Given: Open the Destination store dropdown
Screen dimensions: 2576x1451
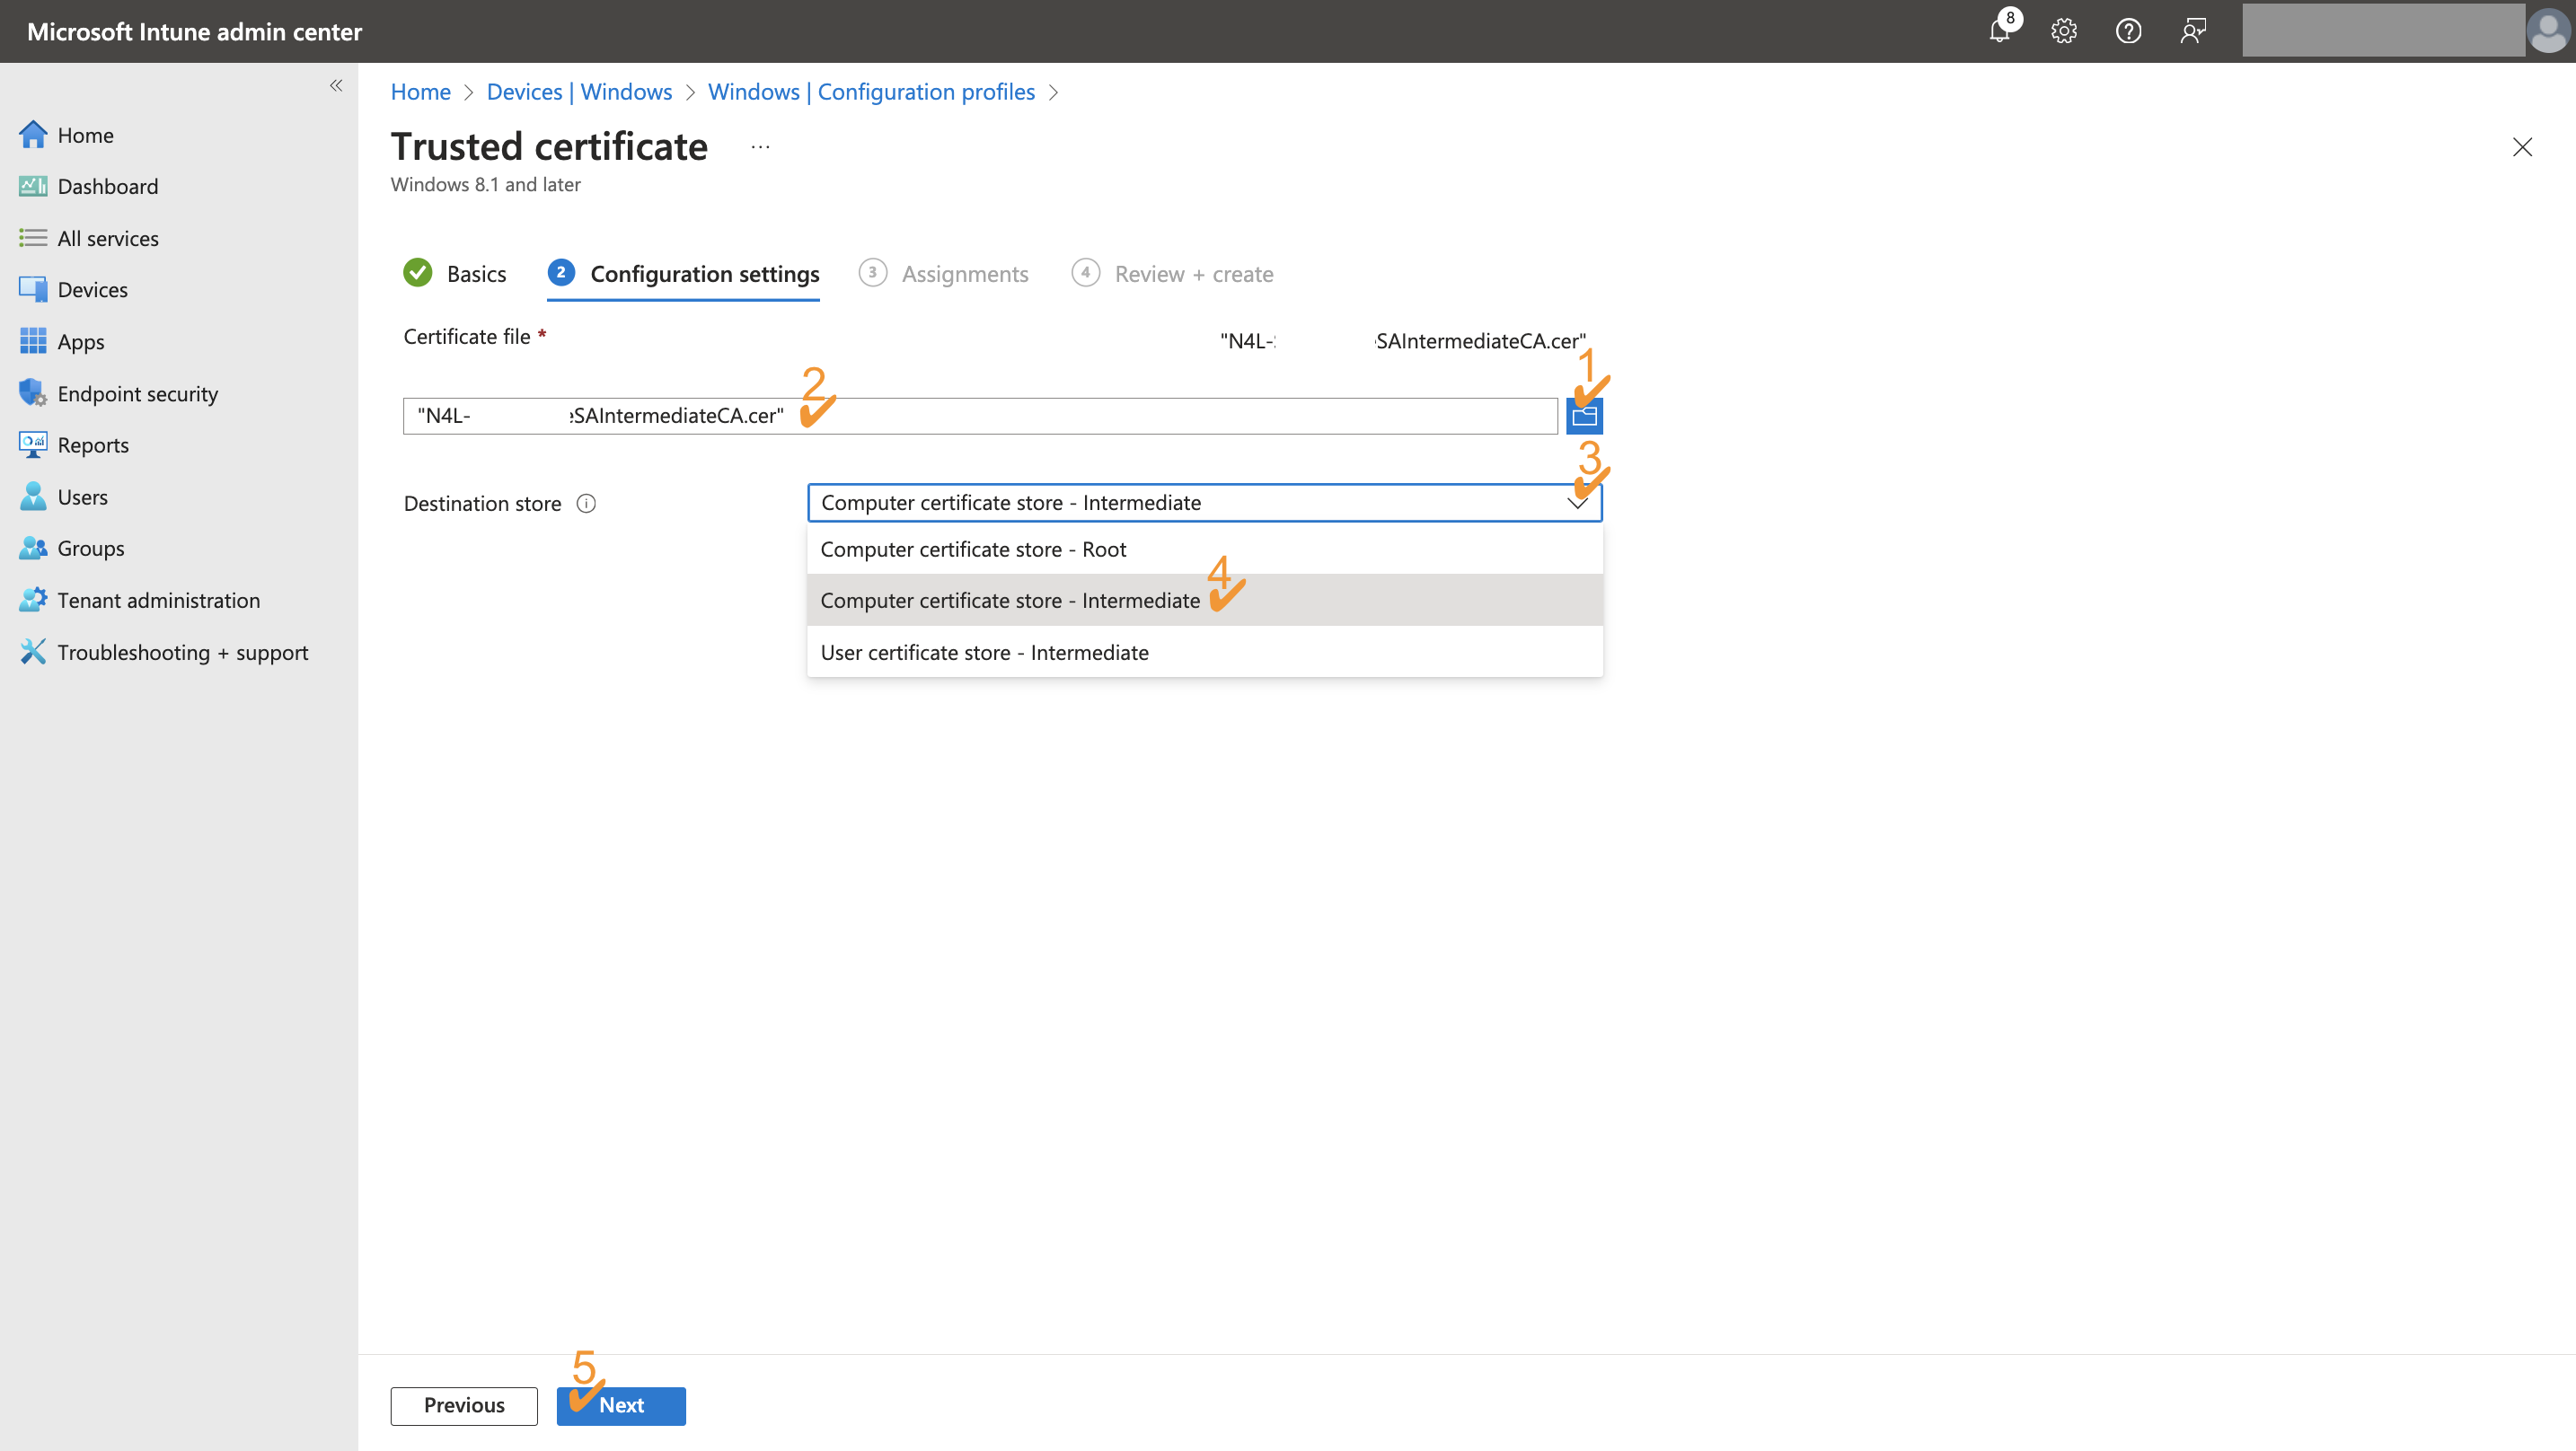Looking at the screenshot, I should 1578,502.
